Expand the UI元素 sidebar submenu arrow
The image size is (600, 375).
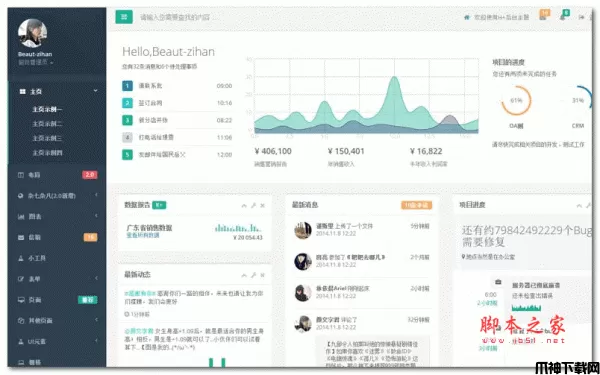(x=96, y=341)
